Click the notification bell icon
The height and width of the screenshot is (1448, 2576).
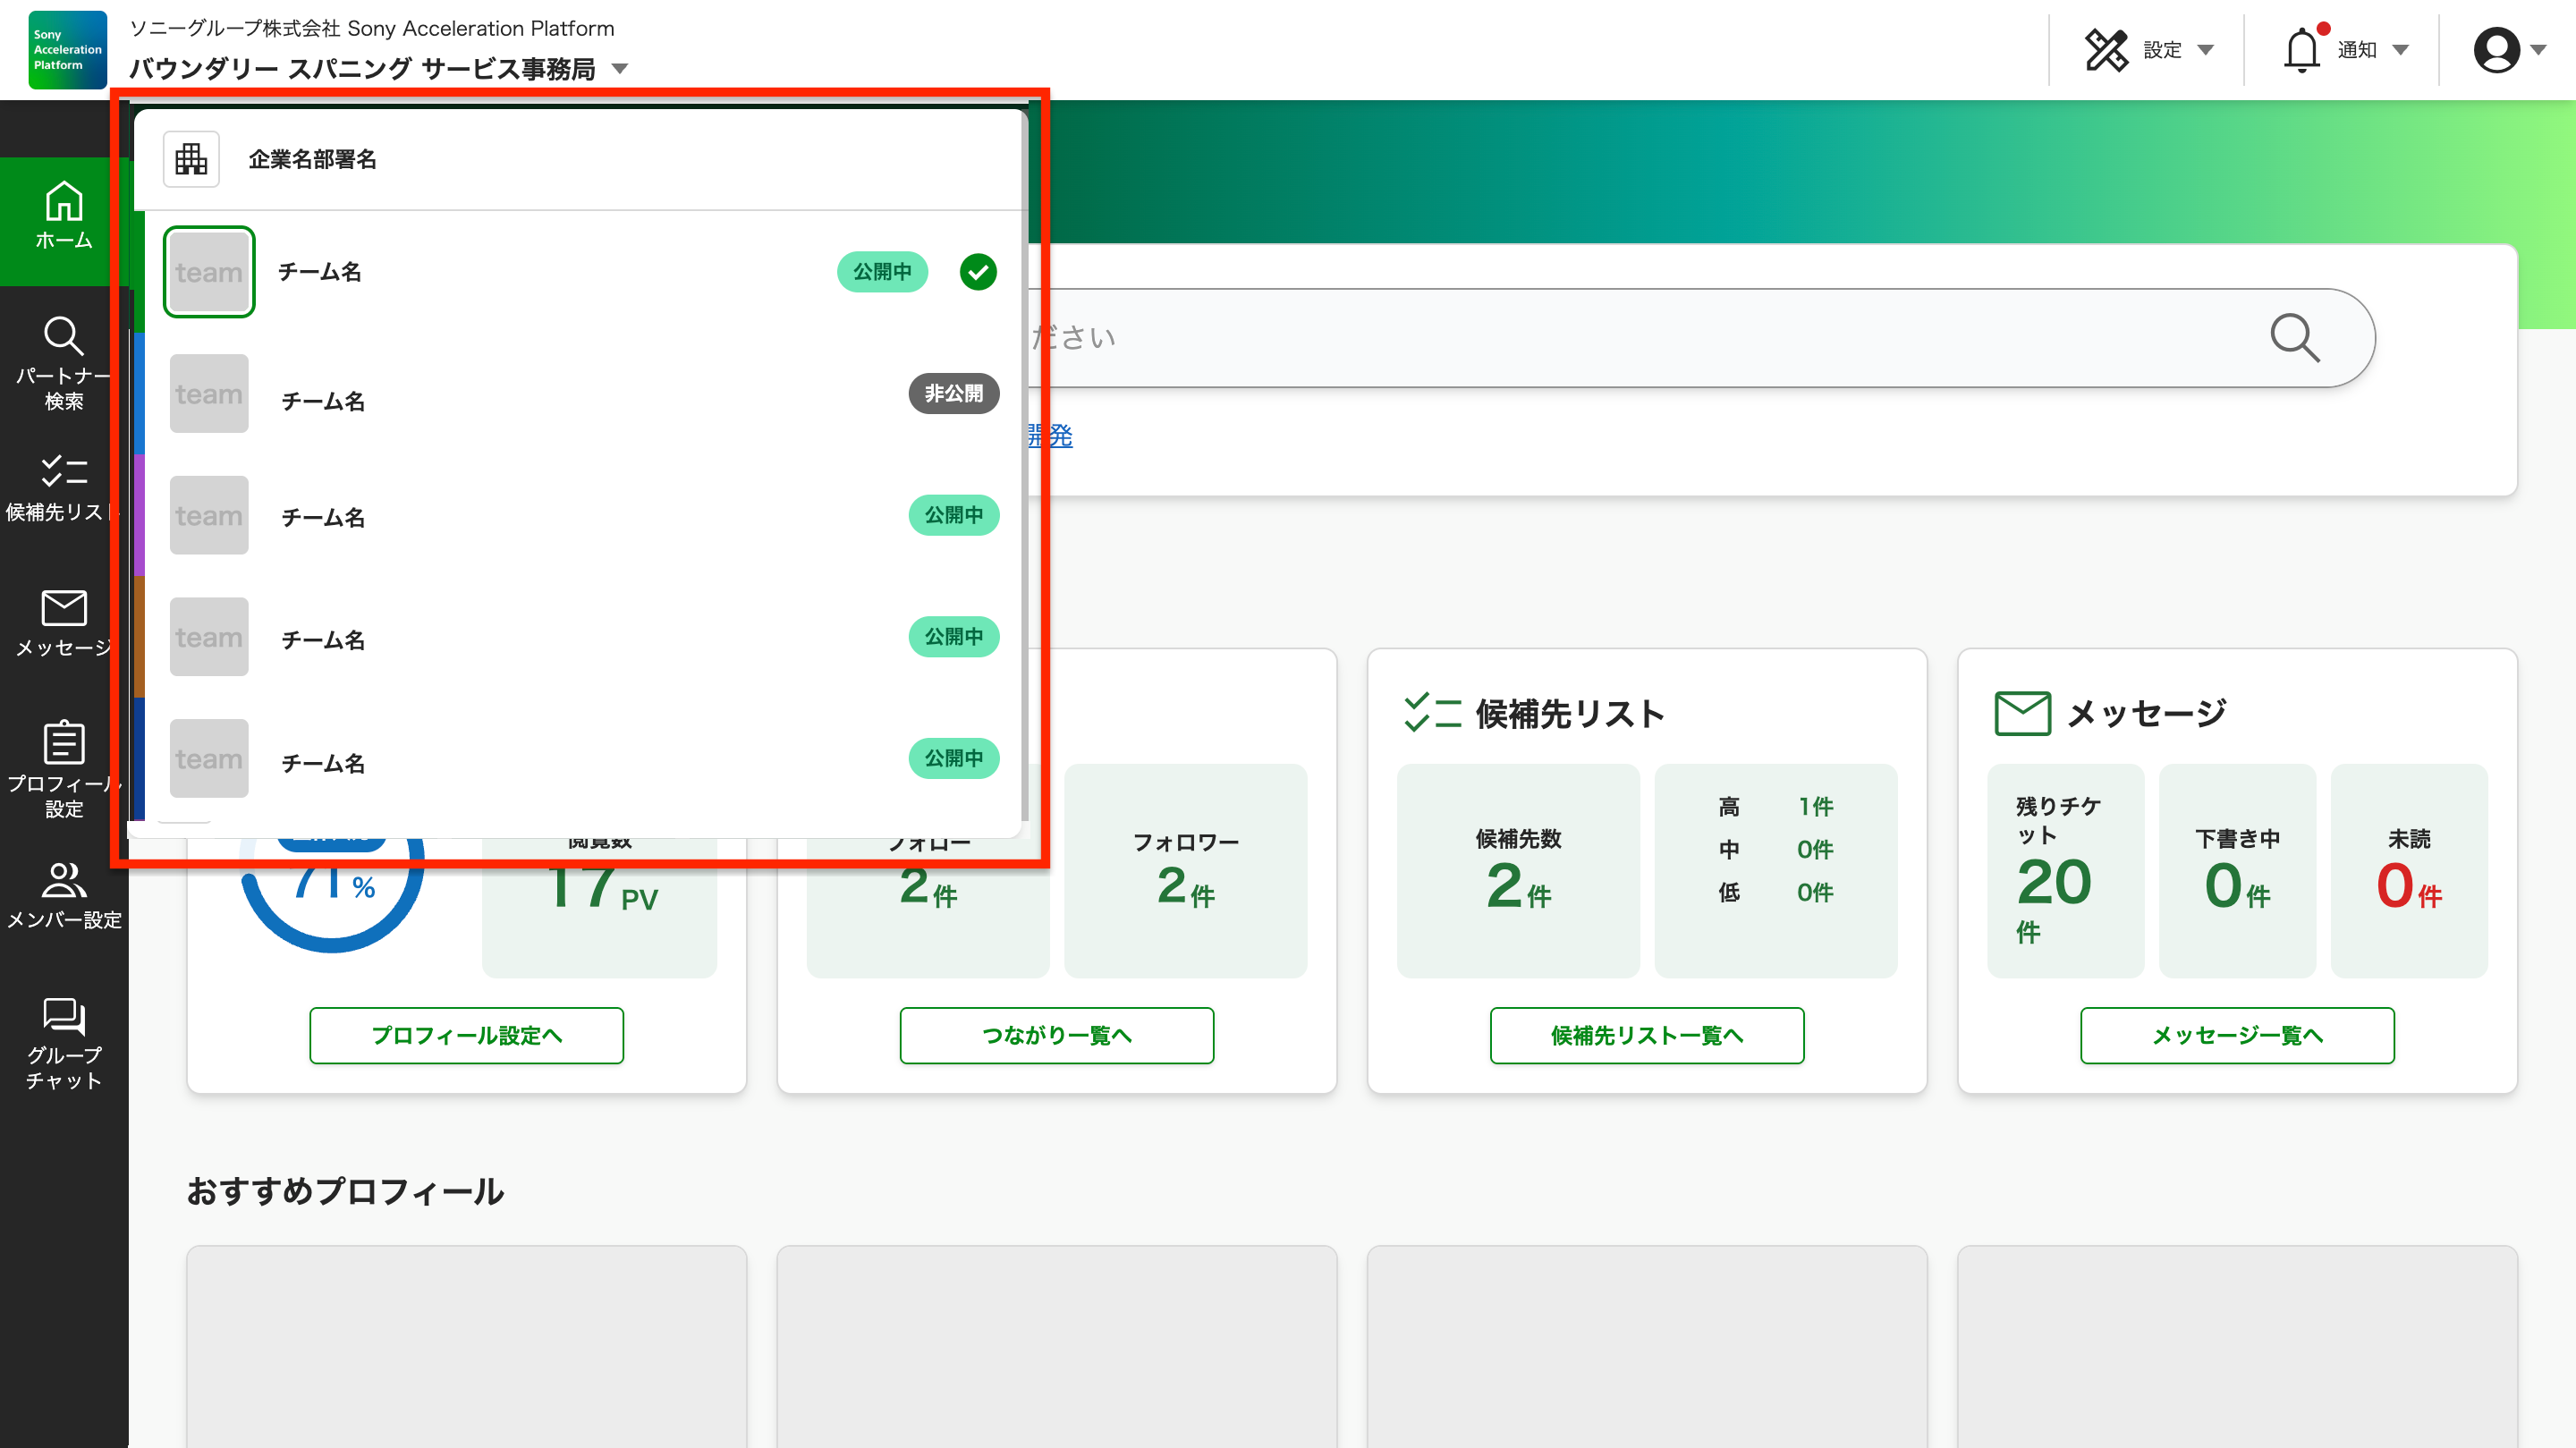[x=2301, y=50]
